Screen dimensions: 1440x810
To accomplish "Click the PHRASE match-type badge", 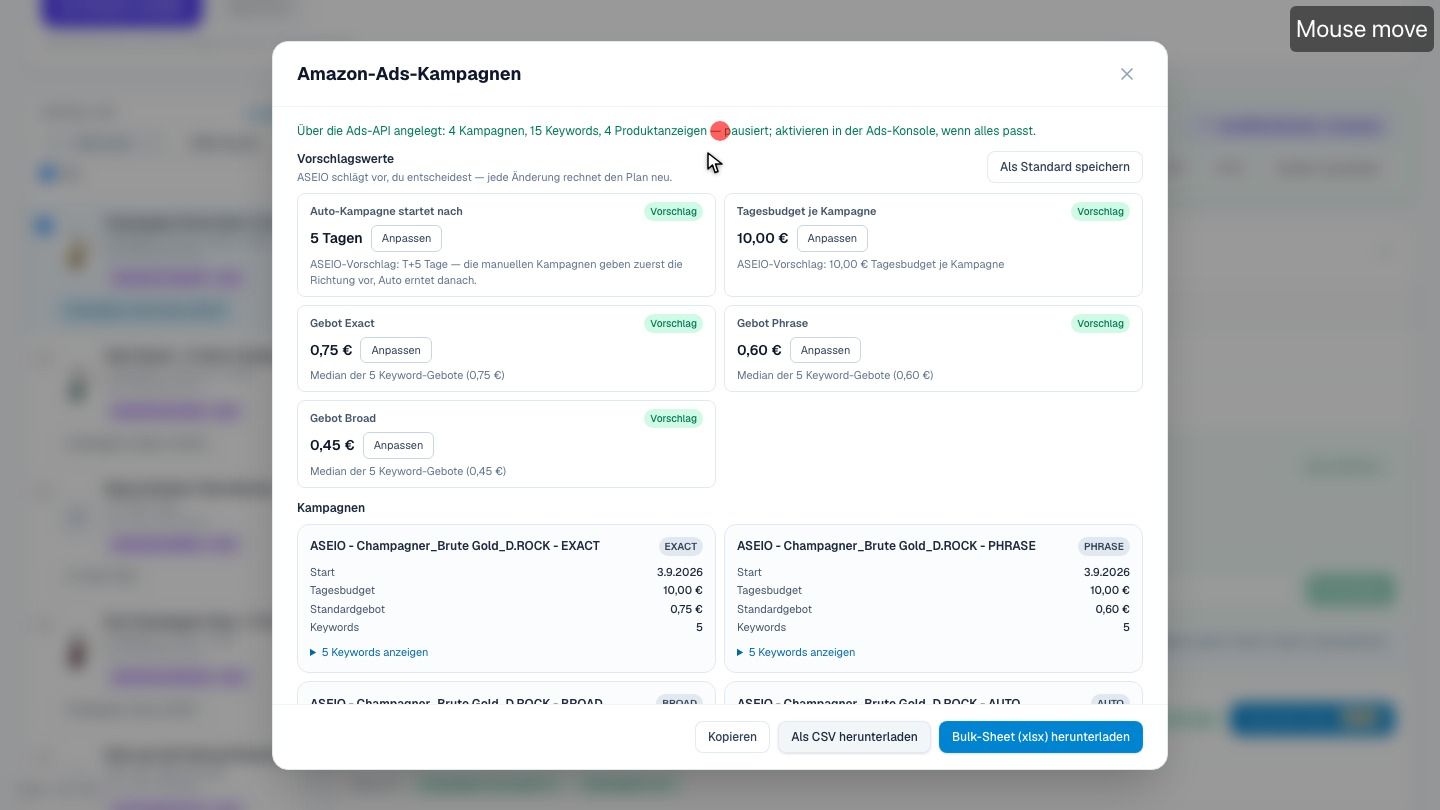I will 1104,547.
